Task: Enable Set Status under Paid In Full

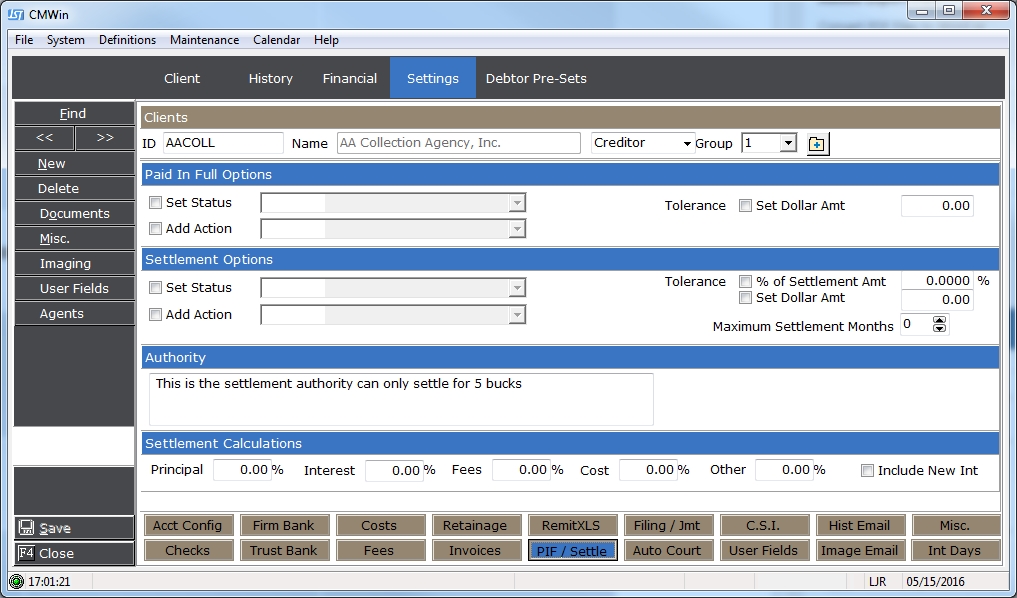Action: click(155, 203)
